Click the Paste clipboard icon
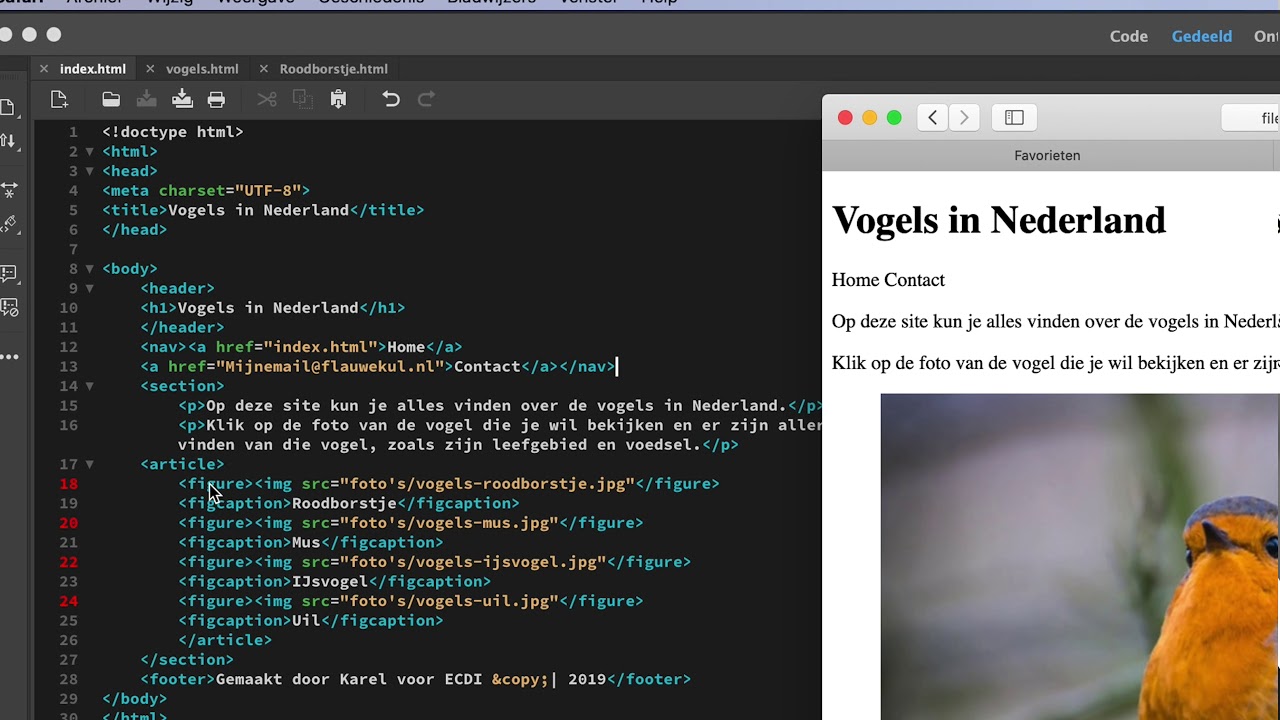The height and width of the screenshot is (720, 1280). 338,99
